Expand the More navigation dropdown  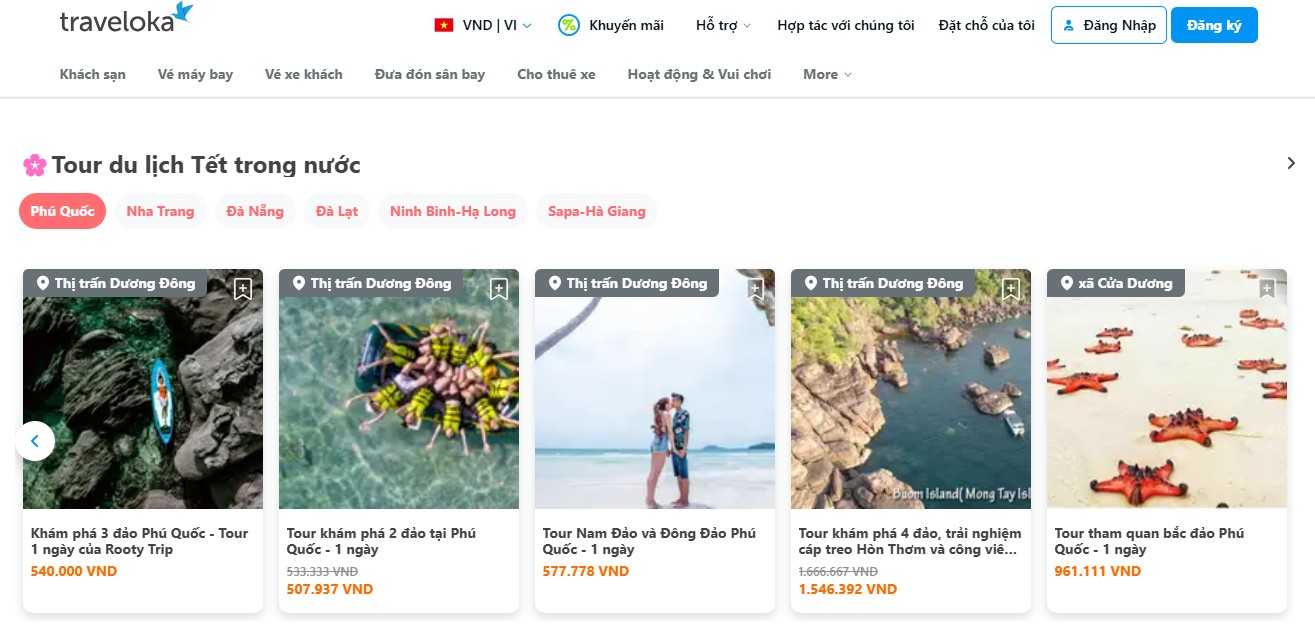pyautogui.click(x=827, y=74)
